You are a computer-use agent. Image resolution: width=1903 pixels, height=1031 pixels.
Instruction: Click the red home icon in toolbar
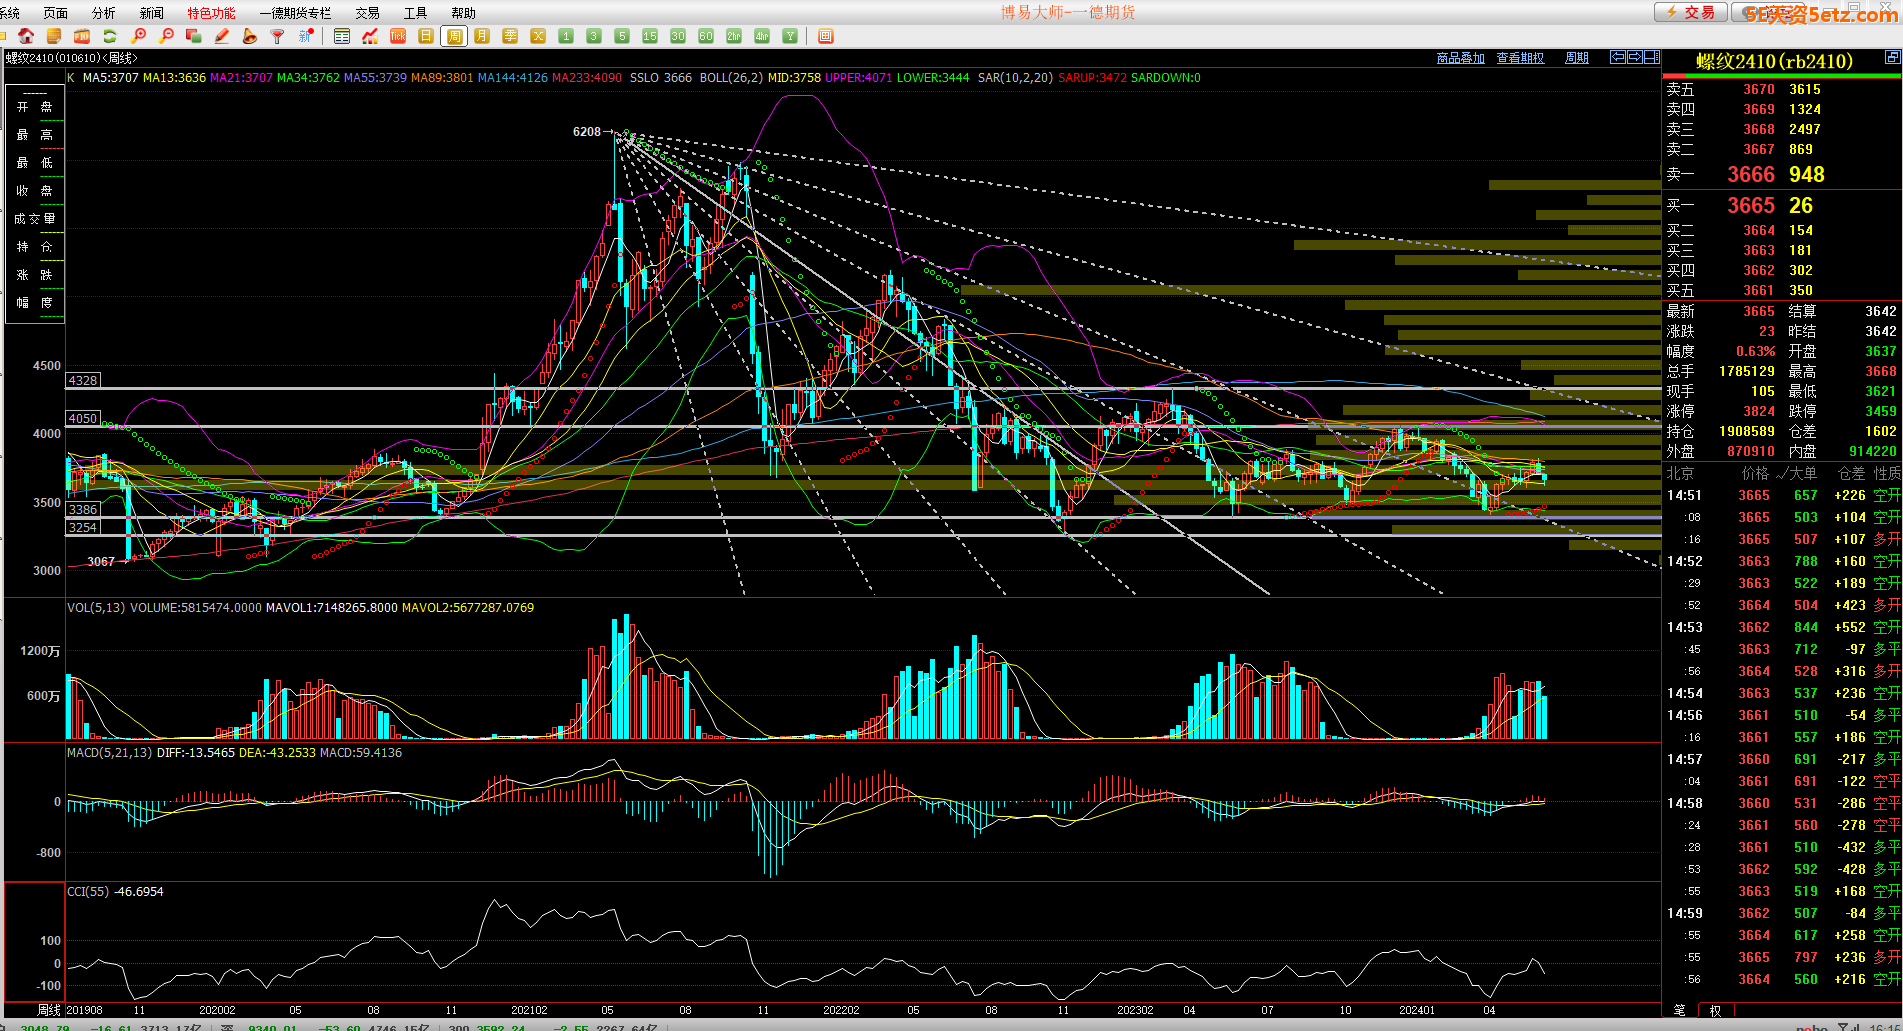click(x=26, y=36)
